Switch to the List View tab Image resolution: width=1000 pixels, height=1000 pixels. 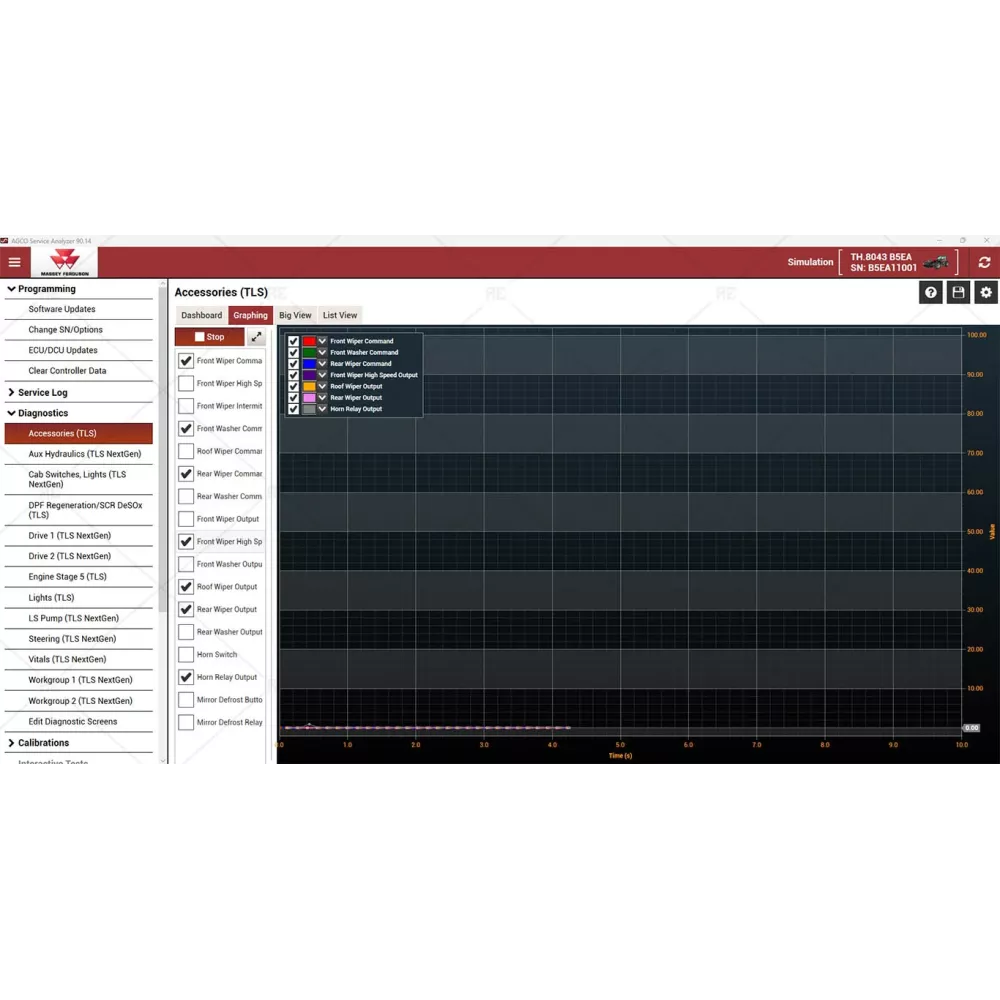pyautogui.click(x=340, y=315)
